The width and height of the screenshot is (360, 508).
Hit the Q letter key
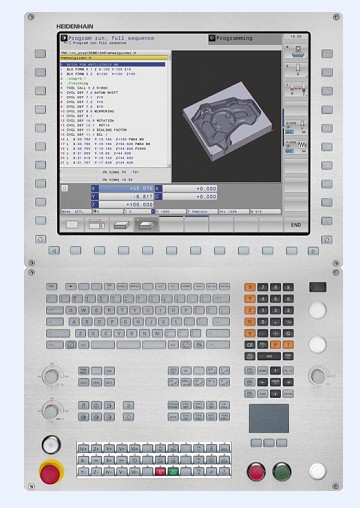(71, 310)
